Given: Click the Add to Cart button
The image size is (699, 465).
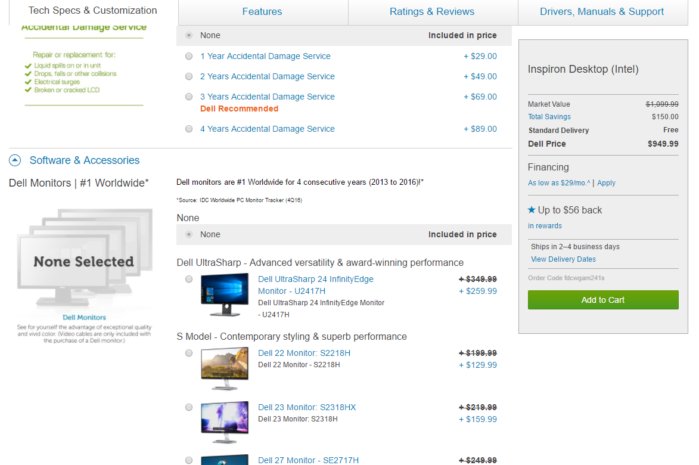Looking at the screenshot, I should 603,300.
